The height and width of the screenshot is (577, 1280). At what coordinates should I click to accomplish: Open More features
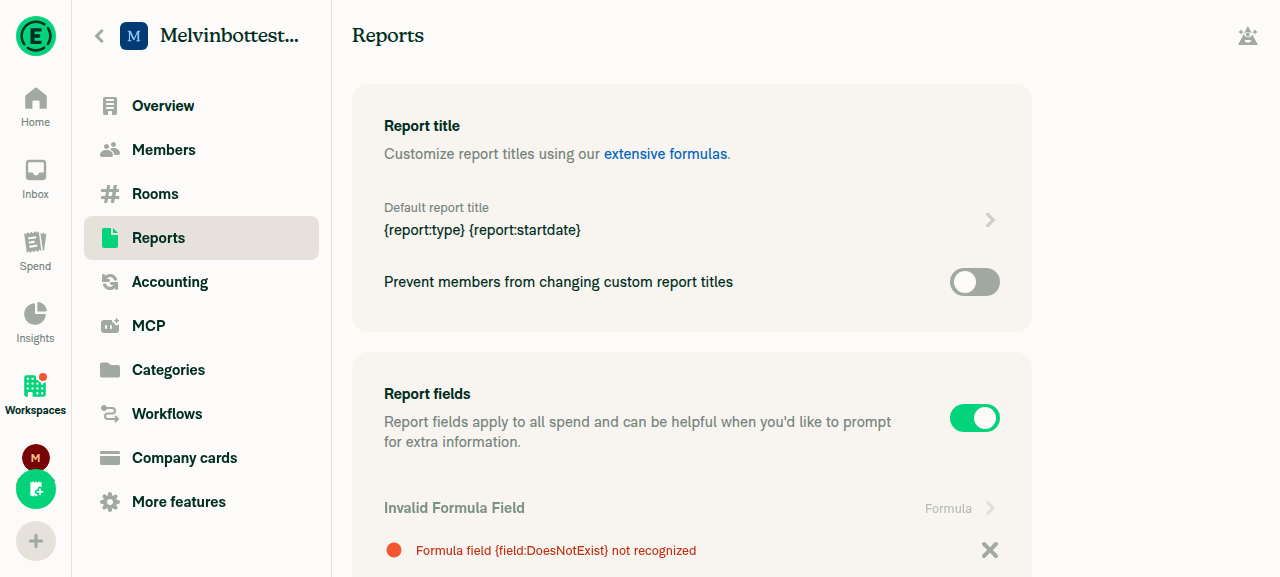(201, 502)
